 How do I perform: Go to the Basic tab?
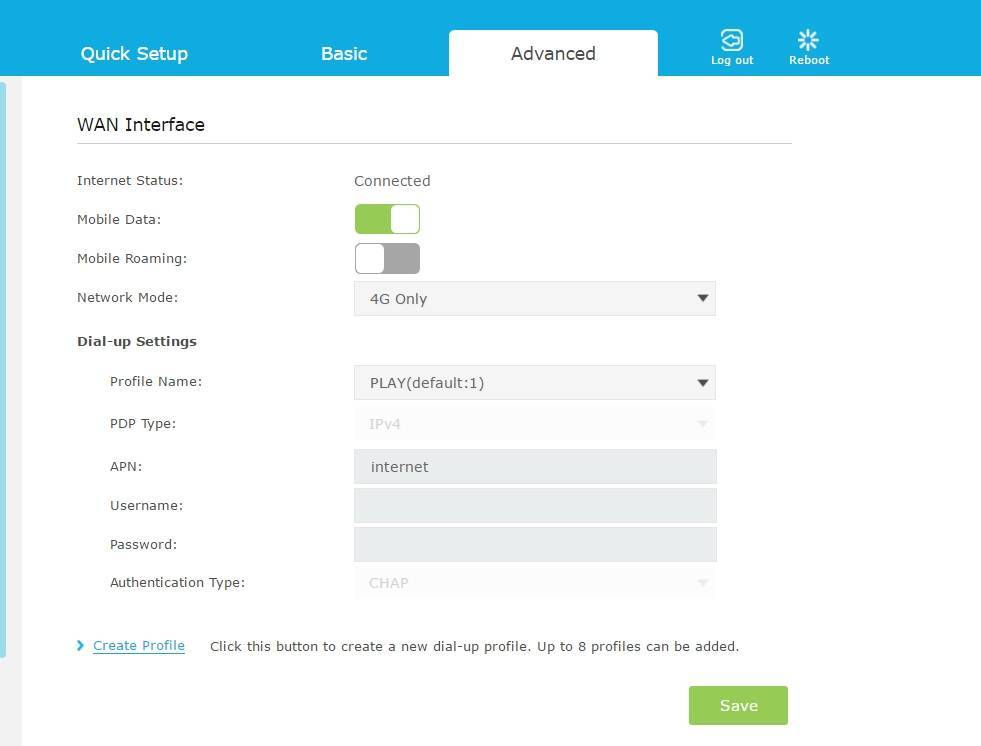344,54
